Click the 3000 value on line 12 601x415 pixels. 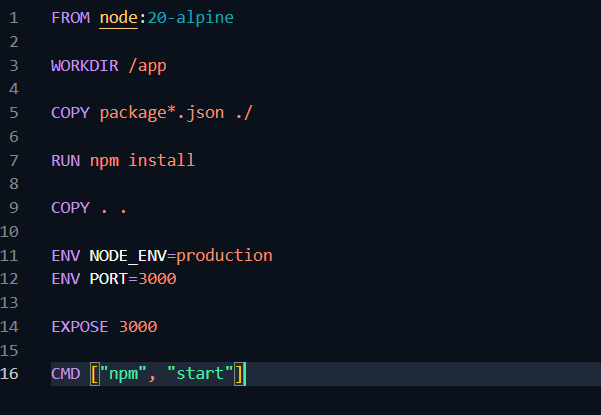coord(157,279)
